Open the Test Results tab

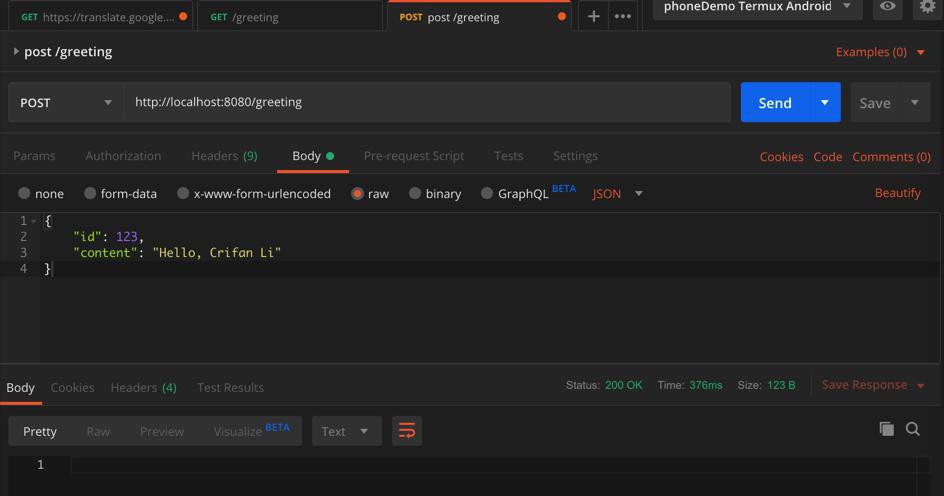pyautogui.click(x=231, y=388)
